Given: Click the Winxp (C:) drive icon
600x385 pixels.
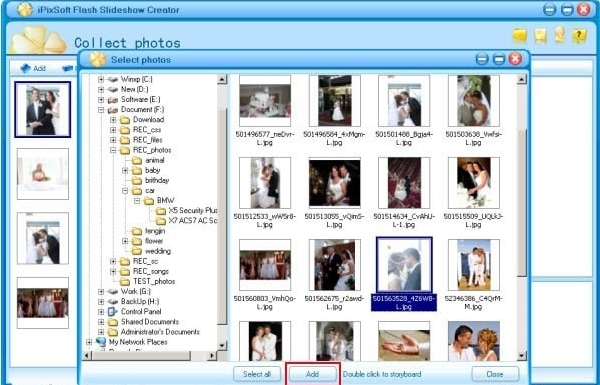Looking at the screenshot, I should [112, 79].
